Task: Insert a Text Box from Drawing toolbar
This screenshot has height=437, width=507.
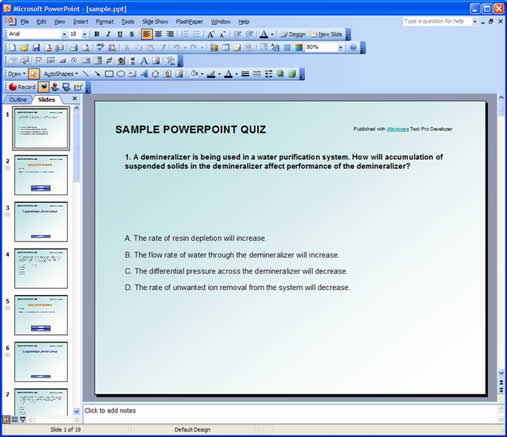Action: [x=132, y=74]
